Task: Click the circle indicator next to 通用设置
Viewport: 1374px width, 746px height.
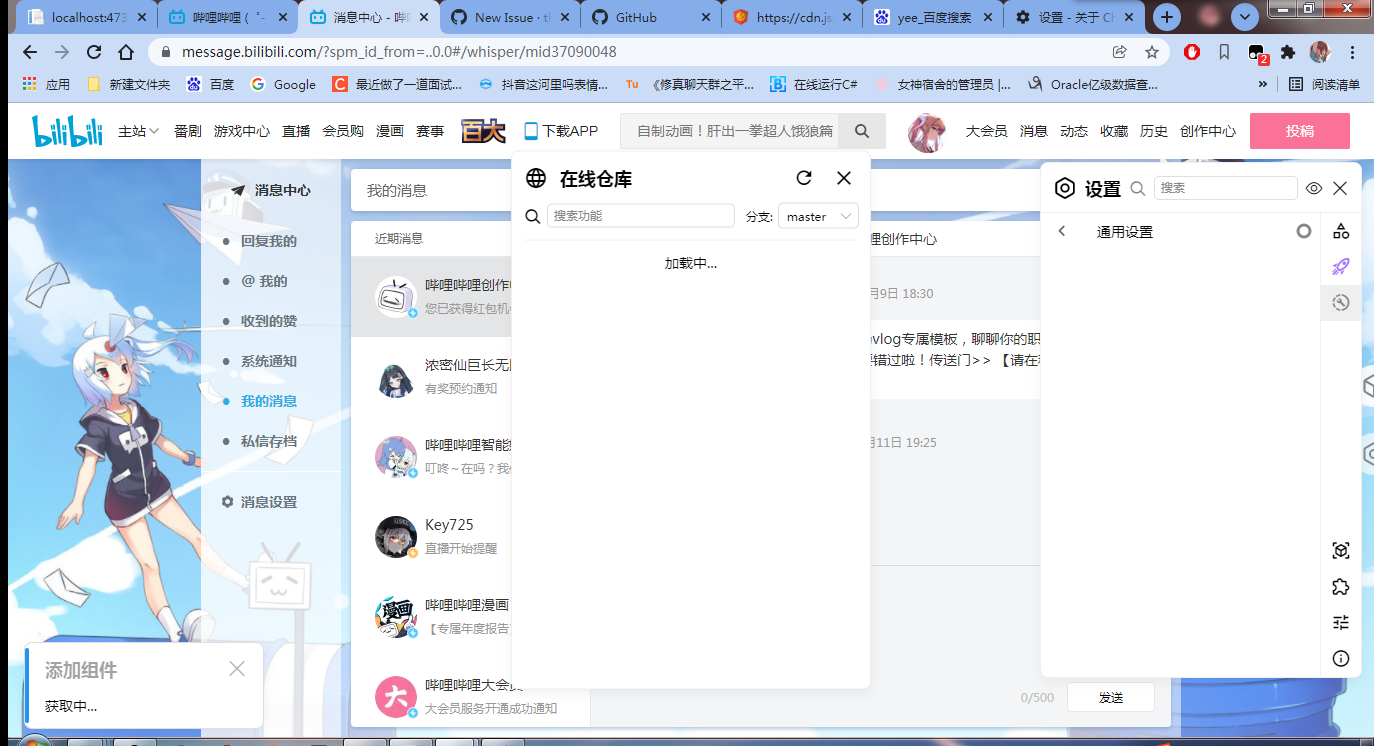Action: [x=1303, y=231]
